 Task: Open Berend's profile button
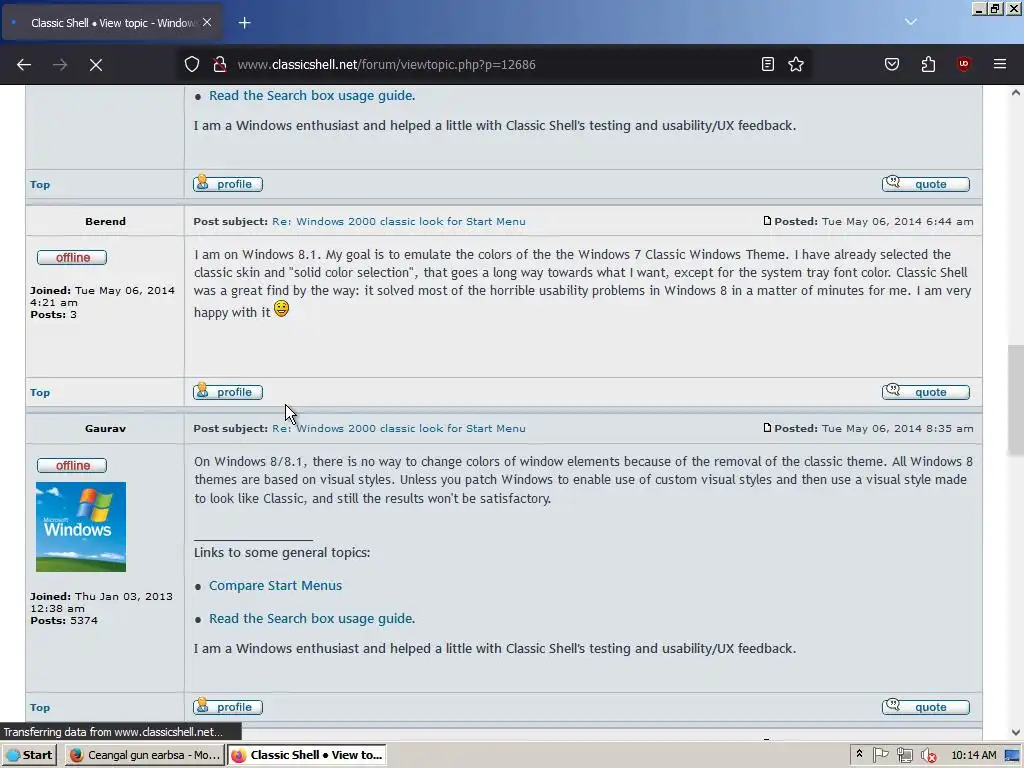click(228, 392)
